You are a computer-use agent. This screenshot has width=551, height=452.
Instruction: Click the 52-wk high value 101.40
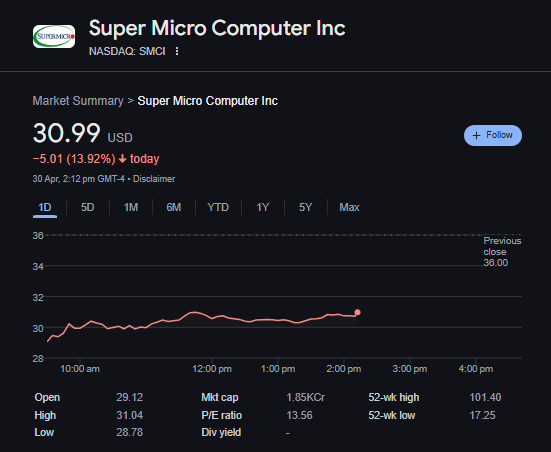click(x=485, y=398)
